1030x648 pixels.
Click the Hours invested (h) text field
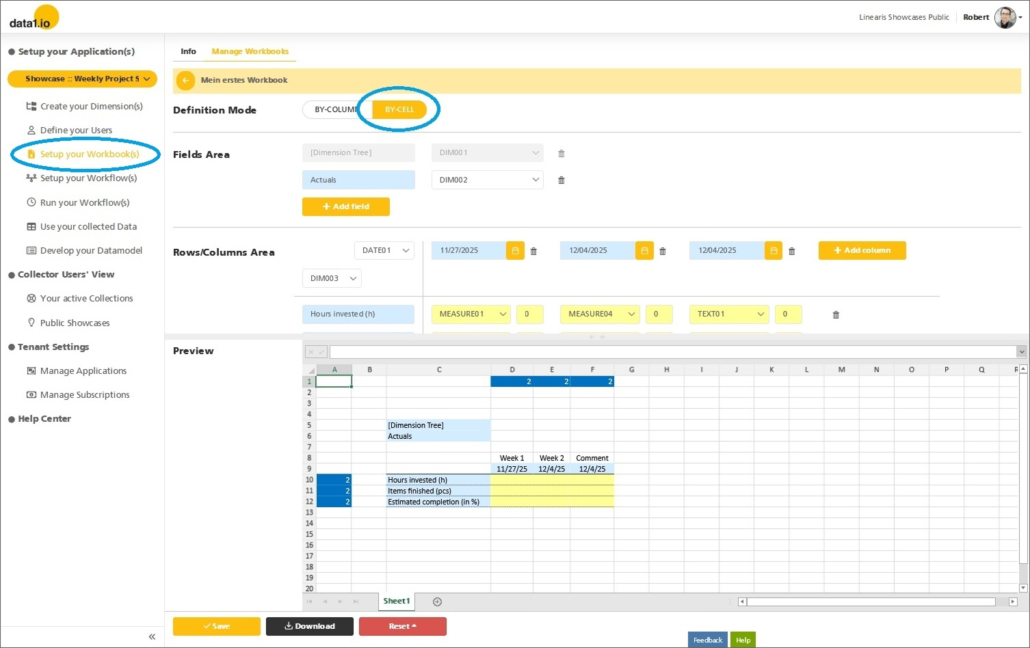click(358, 314)
